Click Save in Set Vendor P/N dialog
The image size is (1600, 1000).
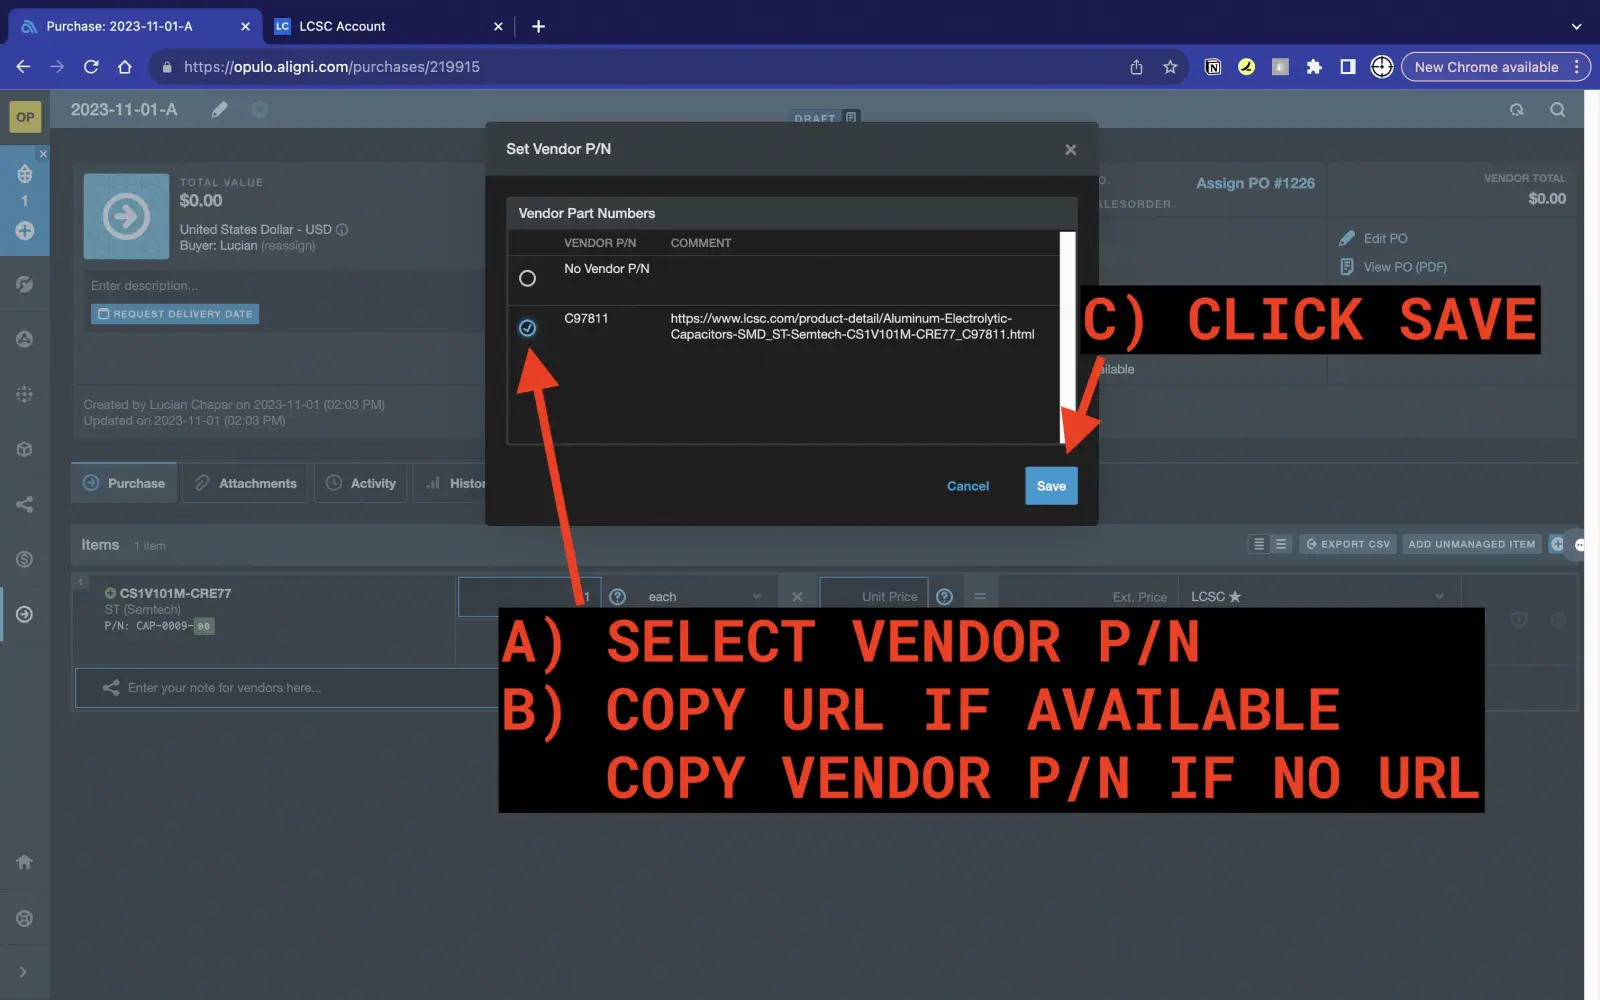click(1050, 486)
